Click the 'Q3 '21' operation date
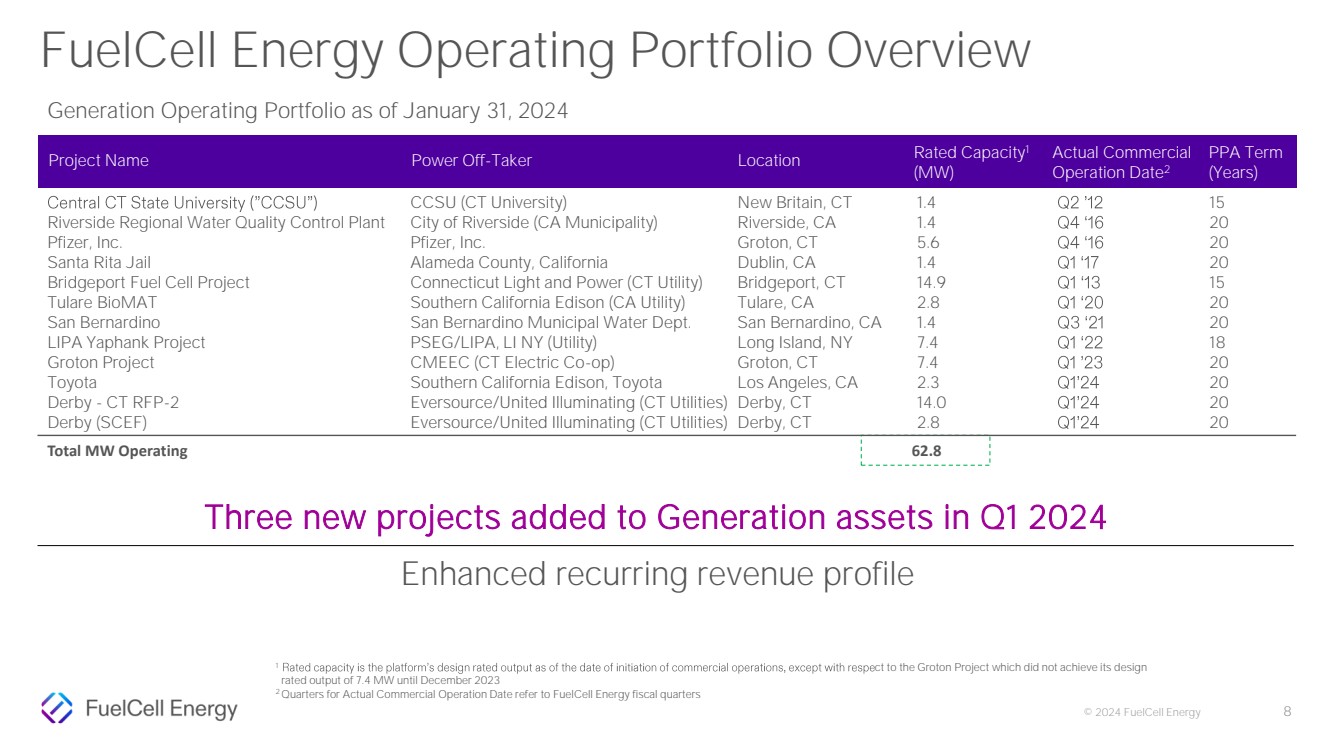Image resolution: width=1333 pixels, height=749 pixels. pyautogui.click(x=1081, y=323)
